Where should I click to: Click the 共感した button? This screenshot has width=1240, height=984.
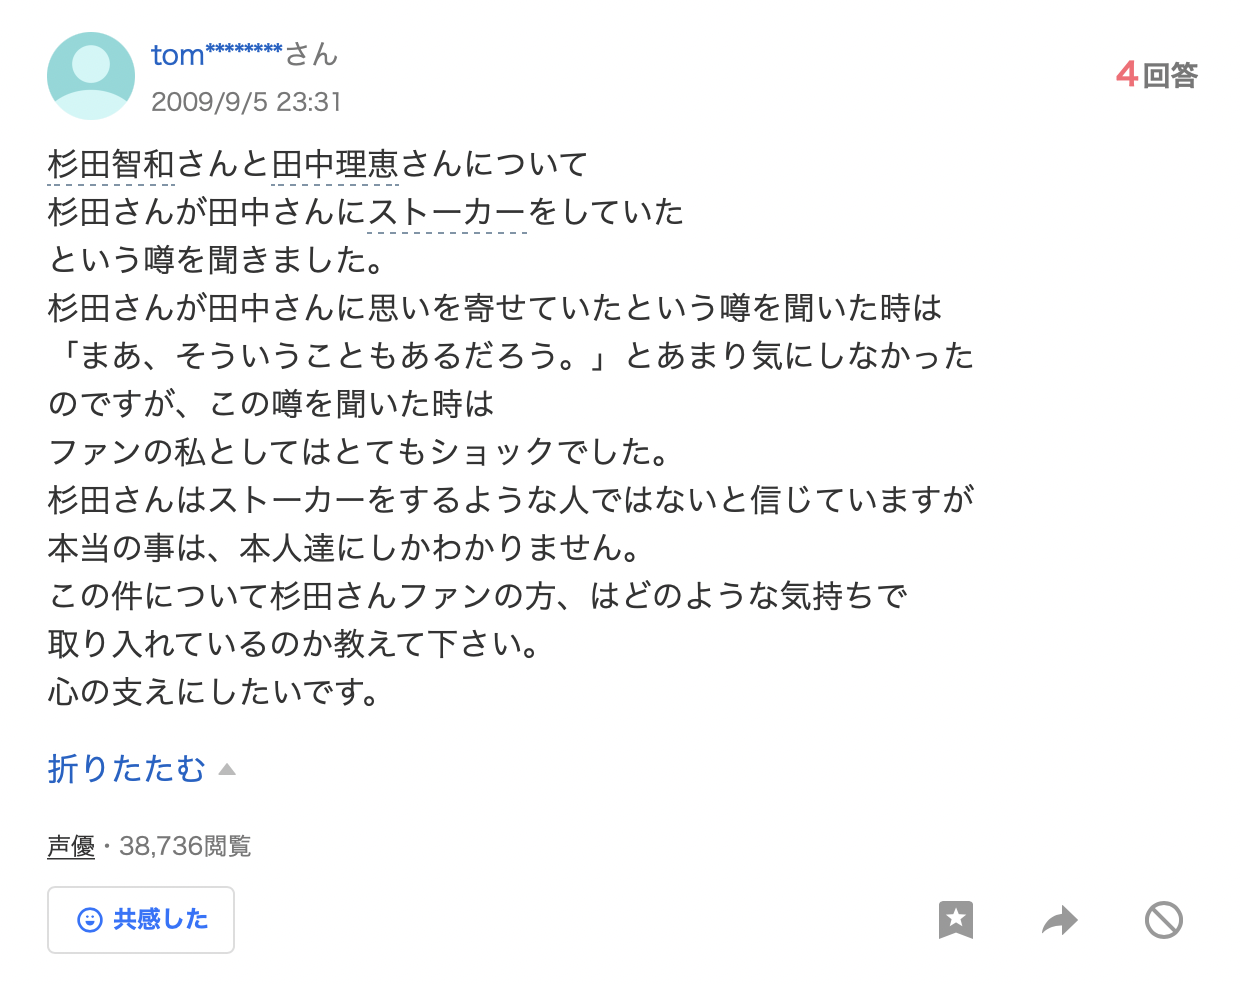pyautogui.click(x=141, y=920)
